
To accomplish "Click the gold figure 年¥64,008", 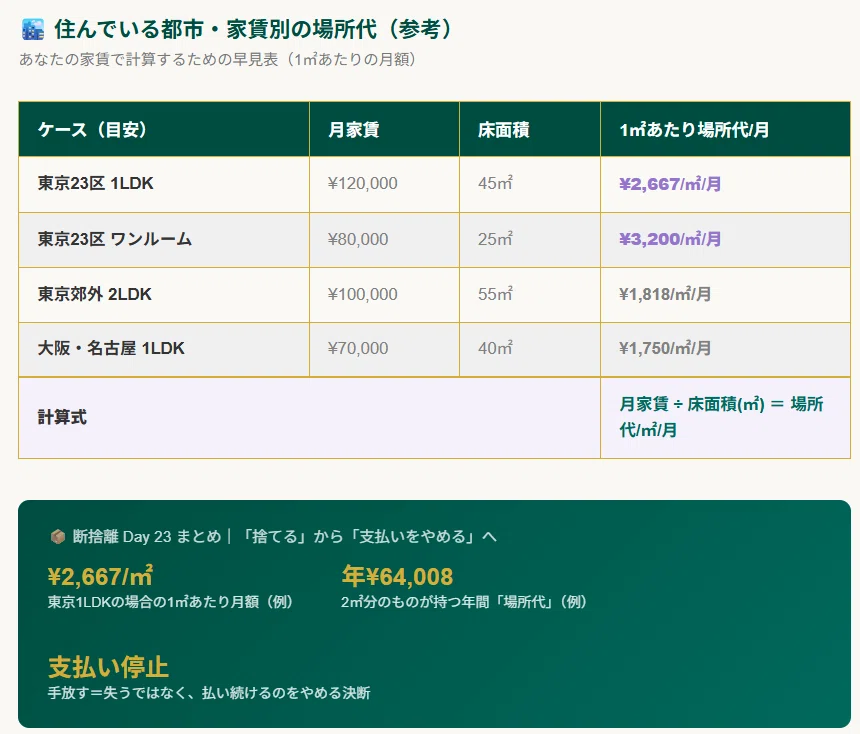I will coord(397,577).
